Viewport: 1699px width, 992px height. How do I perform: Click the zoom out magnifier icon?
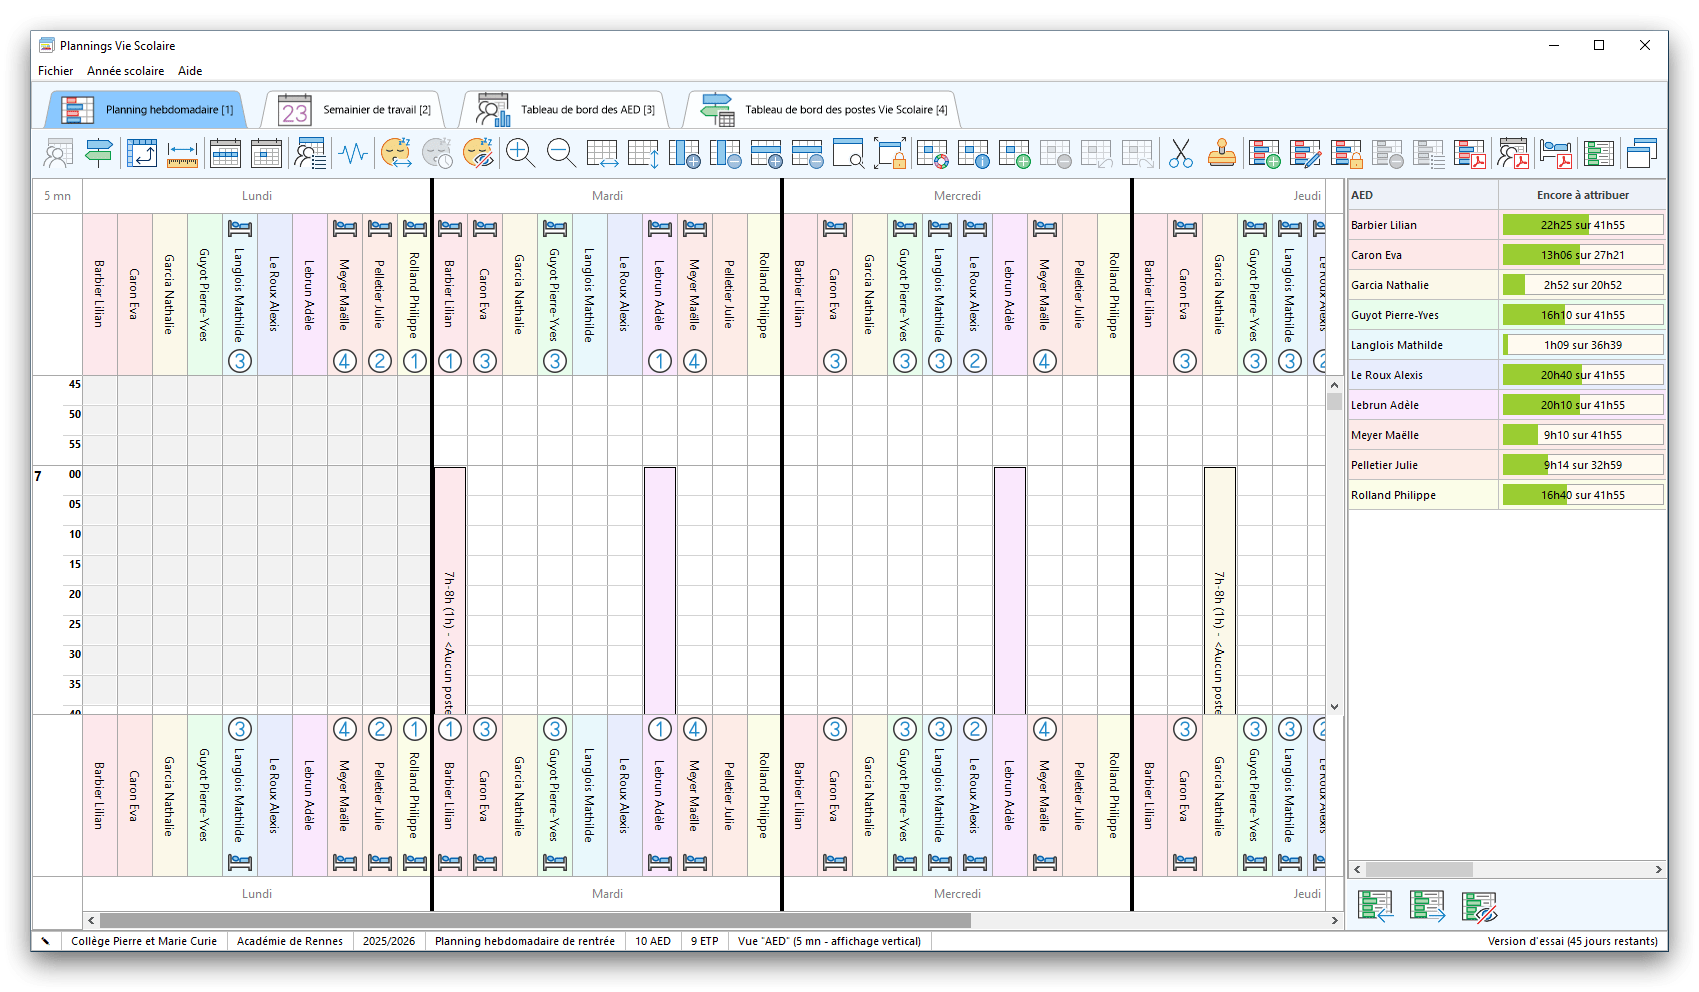(561, 153)
